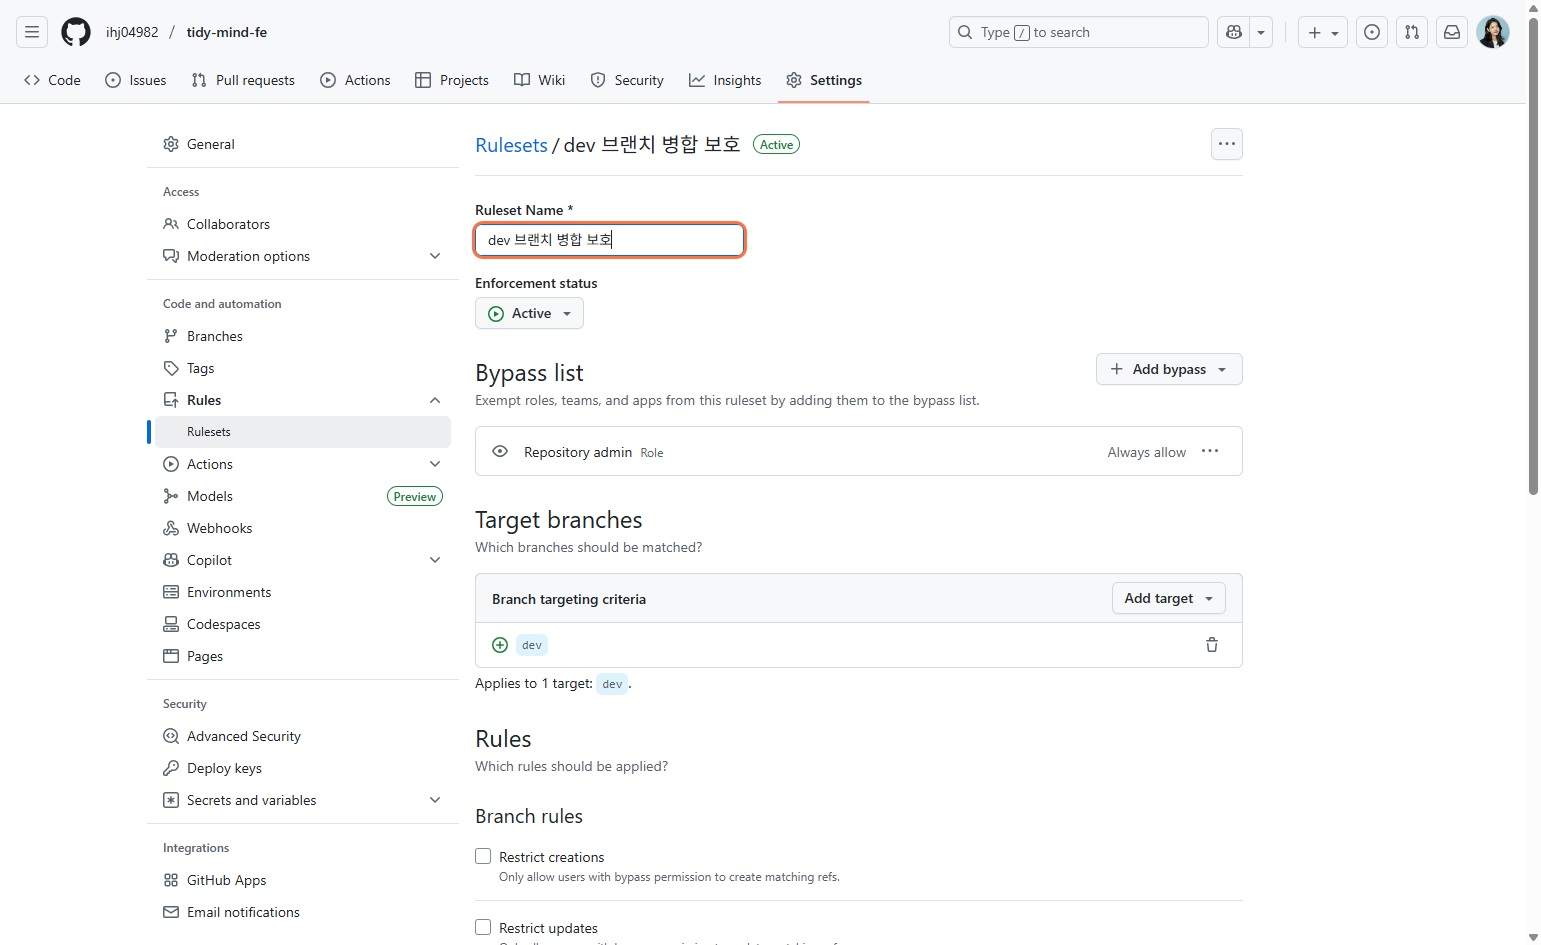Image resolution: width=1541 pixels, height=945 pixels.
Task: Open the Add target dropdown
Action: pyautogui.click(x=1169, y=598)
